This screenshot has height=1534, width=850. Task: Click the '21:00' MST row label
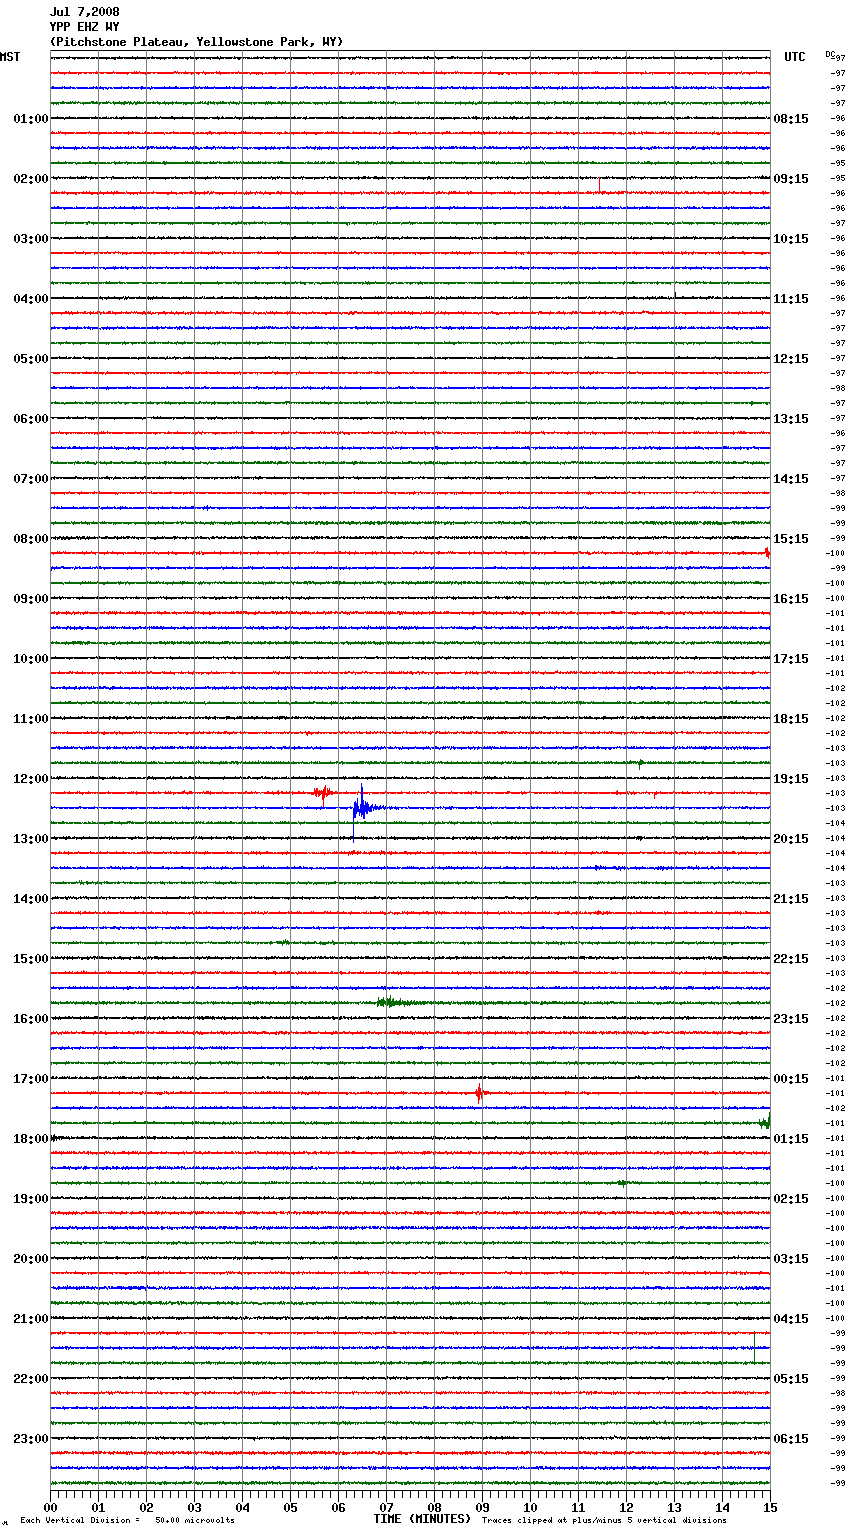pyautogui.click(x=30, y=1319)
